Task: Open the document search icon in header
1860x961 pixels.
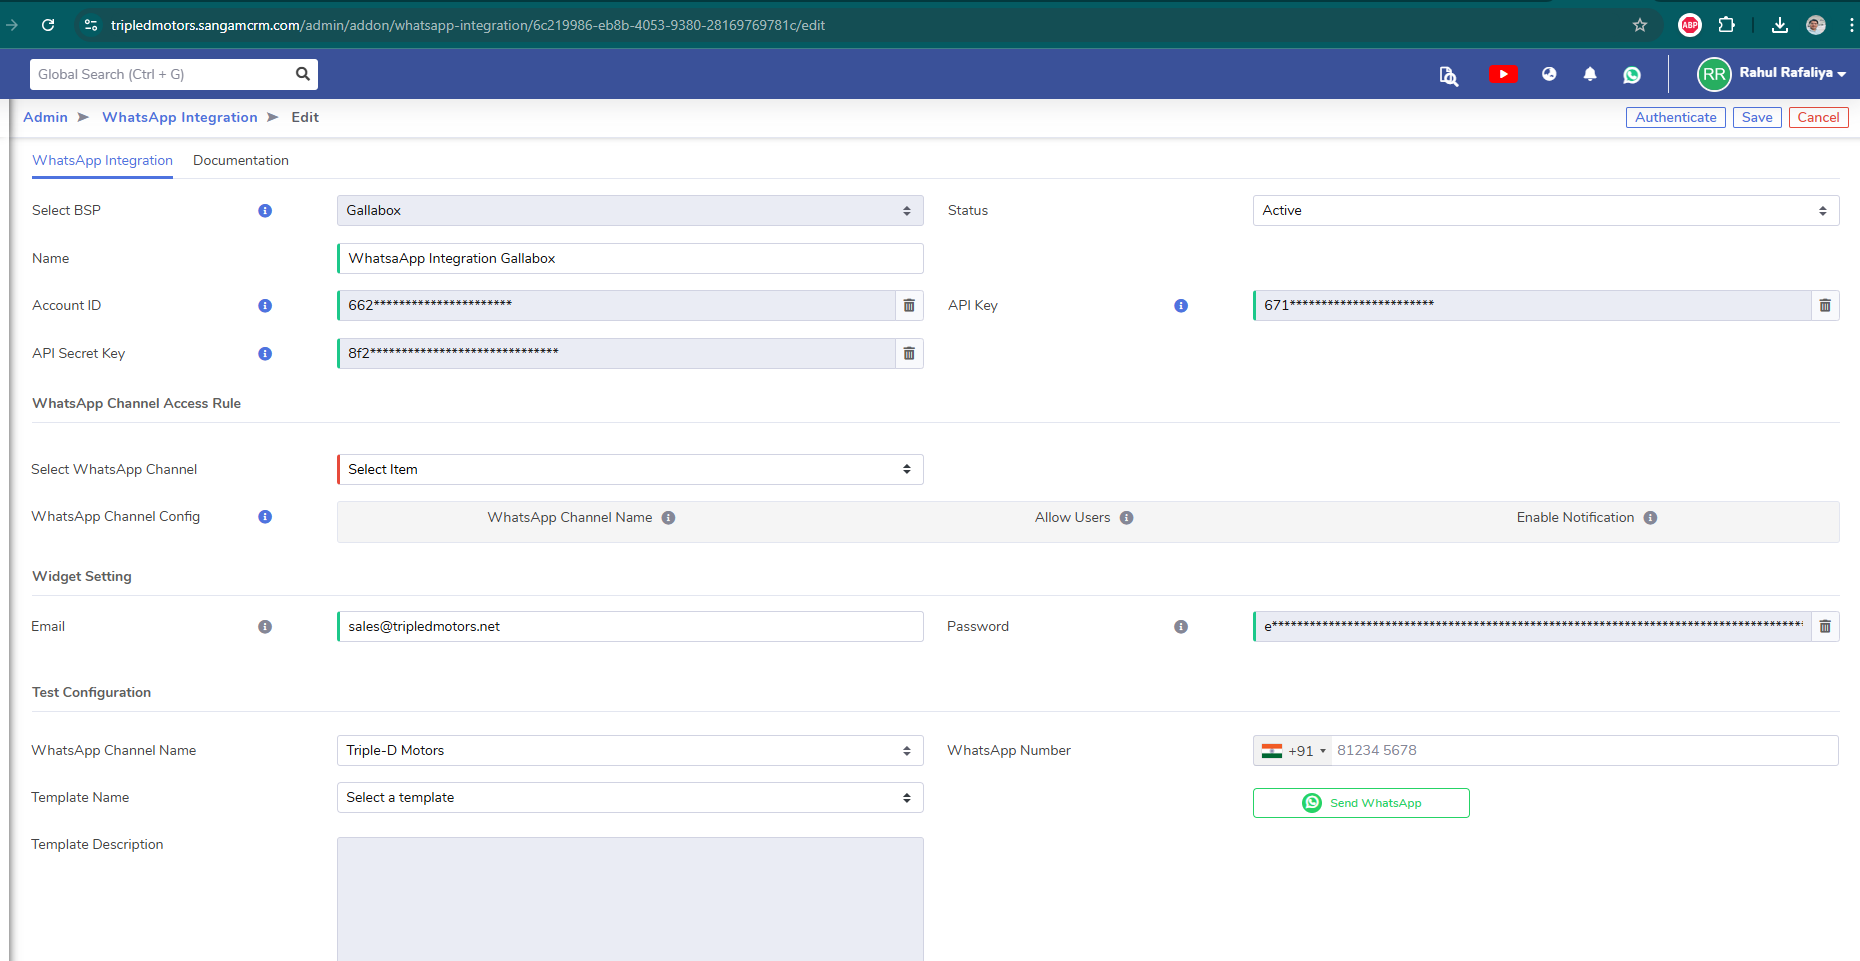Action: click(x=1448, y=75)
